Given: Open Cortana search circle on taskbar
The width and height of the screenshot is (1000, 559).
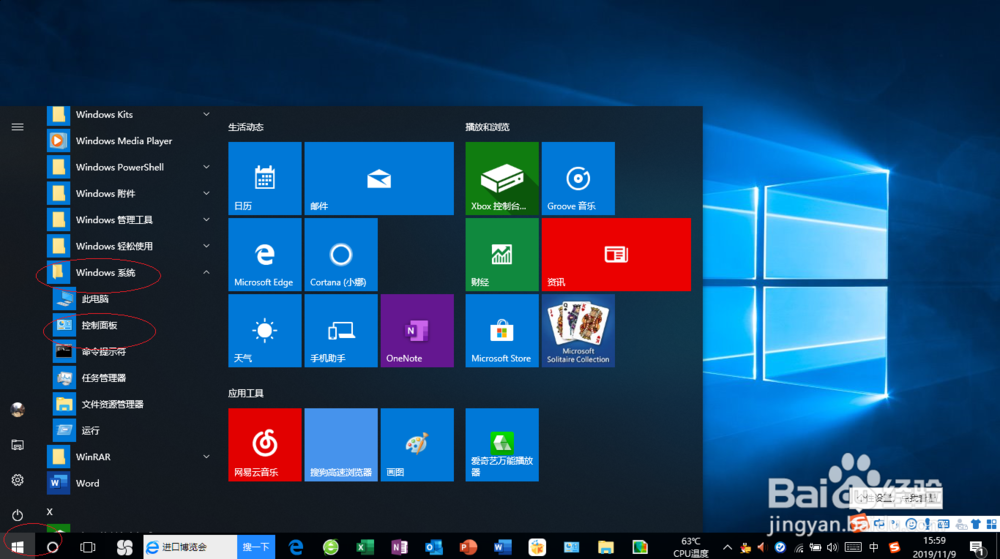Looking at the screenshot, I should 52,547.
